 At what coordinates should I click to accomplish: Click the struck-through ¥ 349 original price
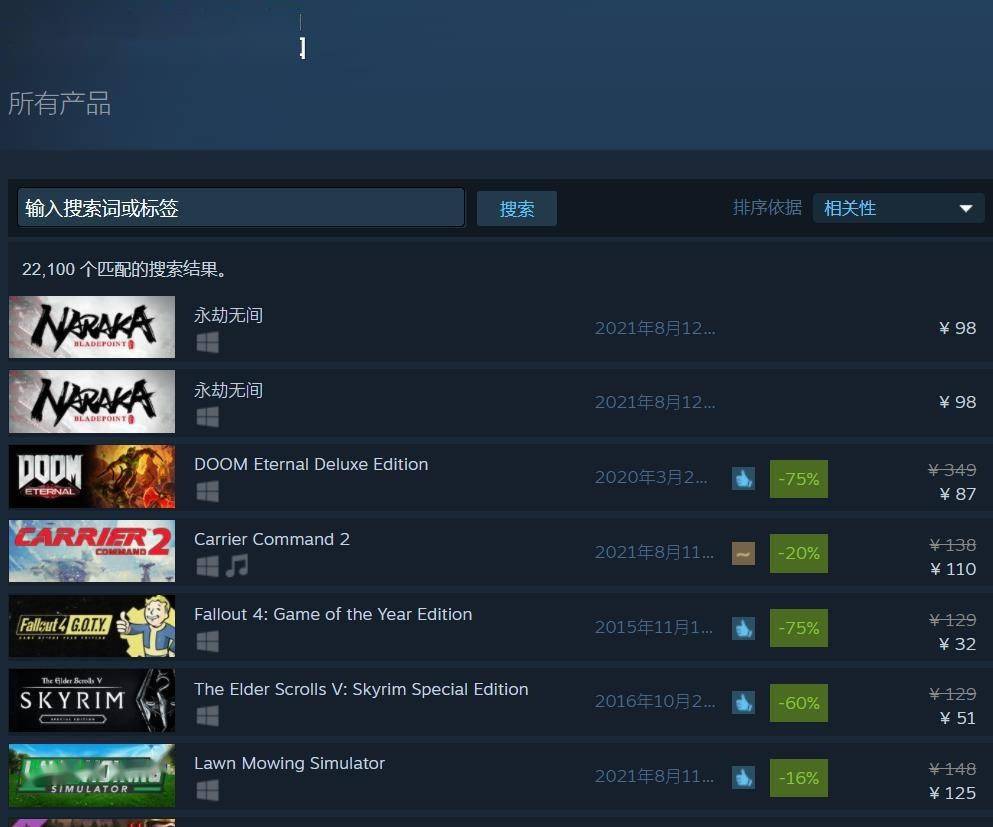click(x=952, y=470)
